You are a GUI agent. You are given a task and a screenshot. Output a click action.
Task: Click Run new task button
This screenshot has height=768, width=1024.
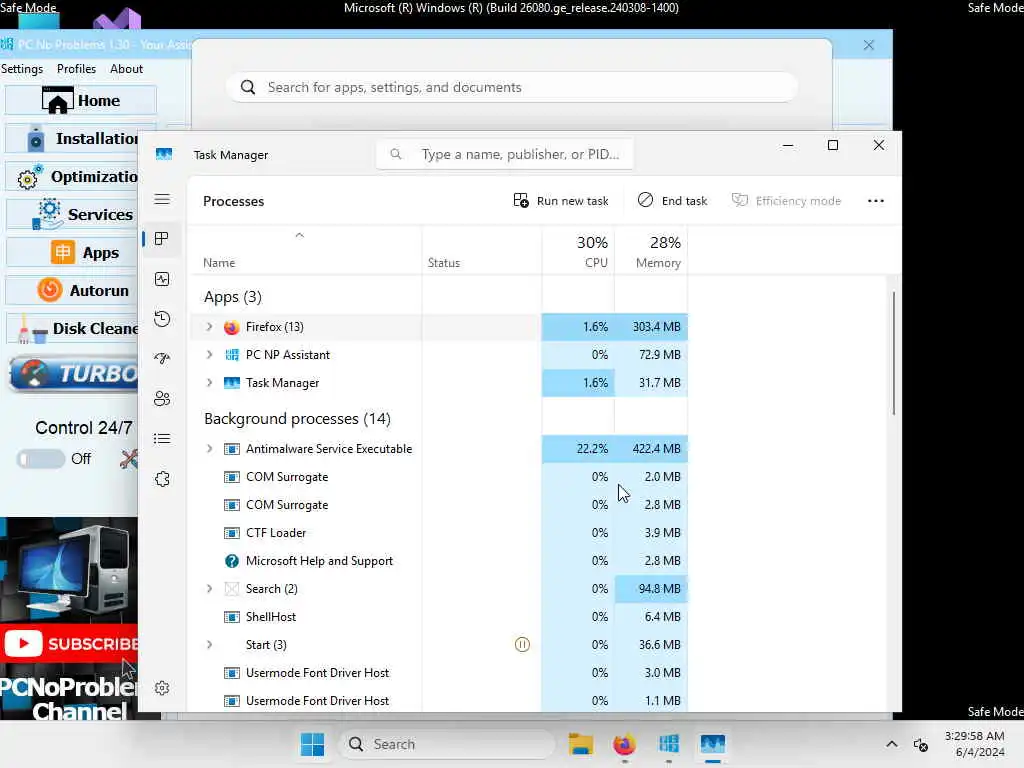point(561,201)
